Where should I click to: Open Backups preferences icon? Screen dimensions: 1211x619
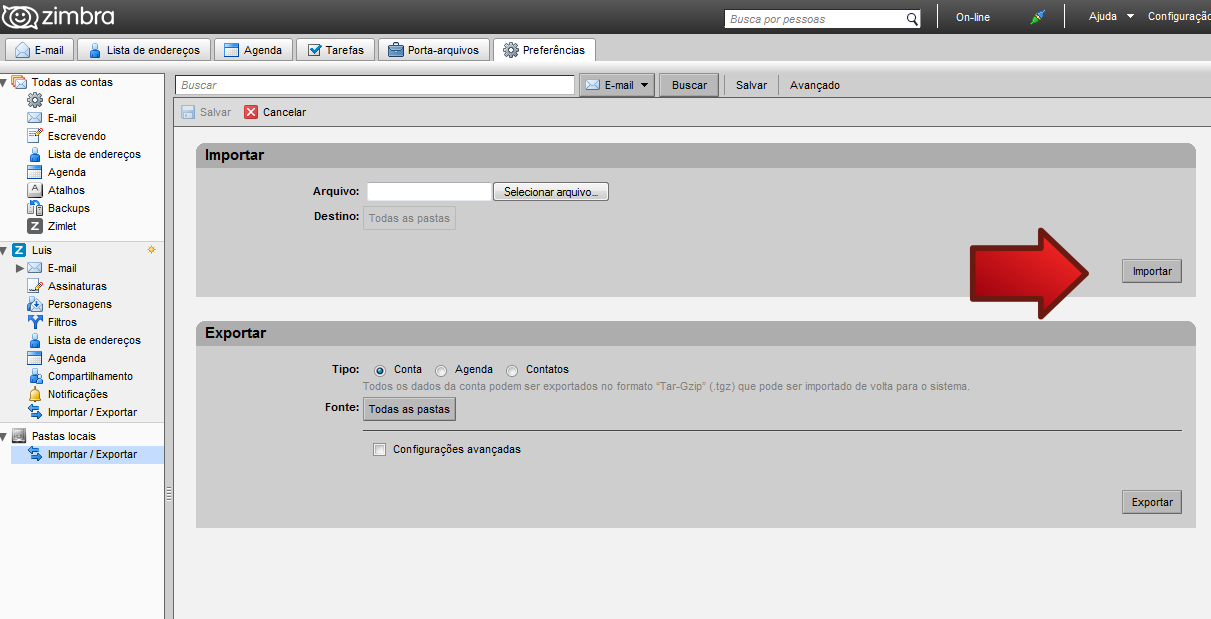tap(35, 208)
